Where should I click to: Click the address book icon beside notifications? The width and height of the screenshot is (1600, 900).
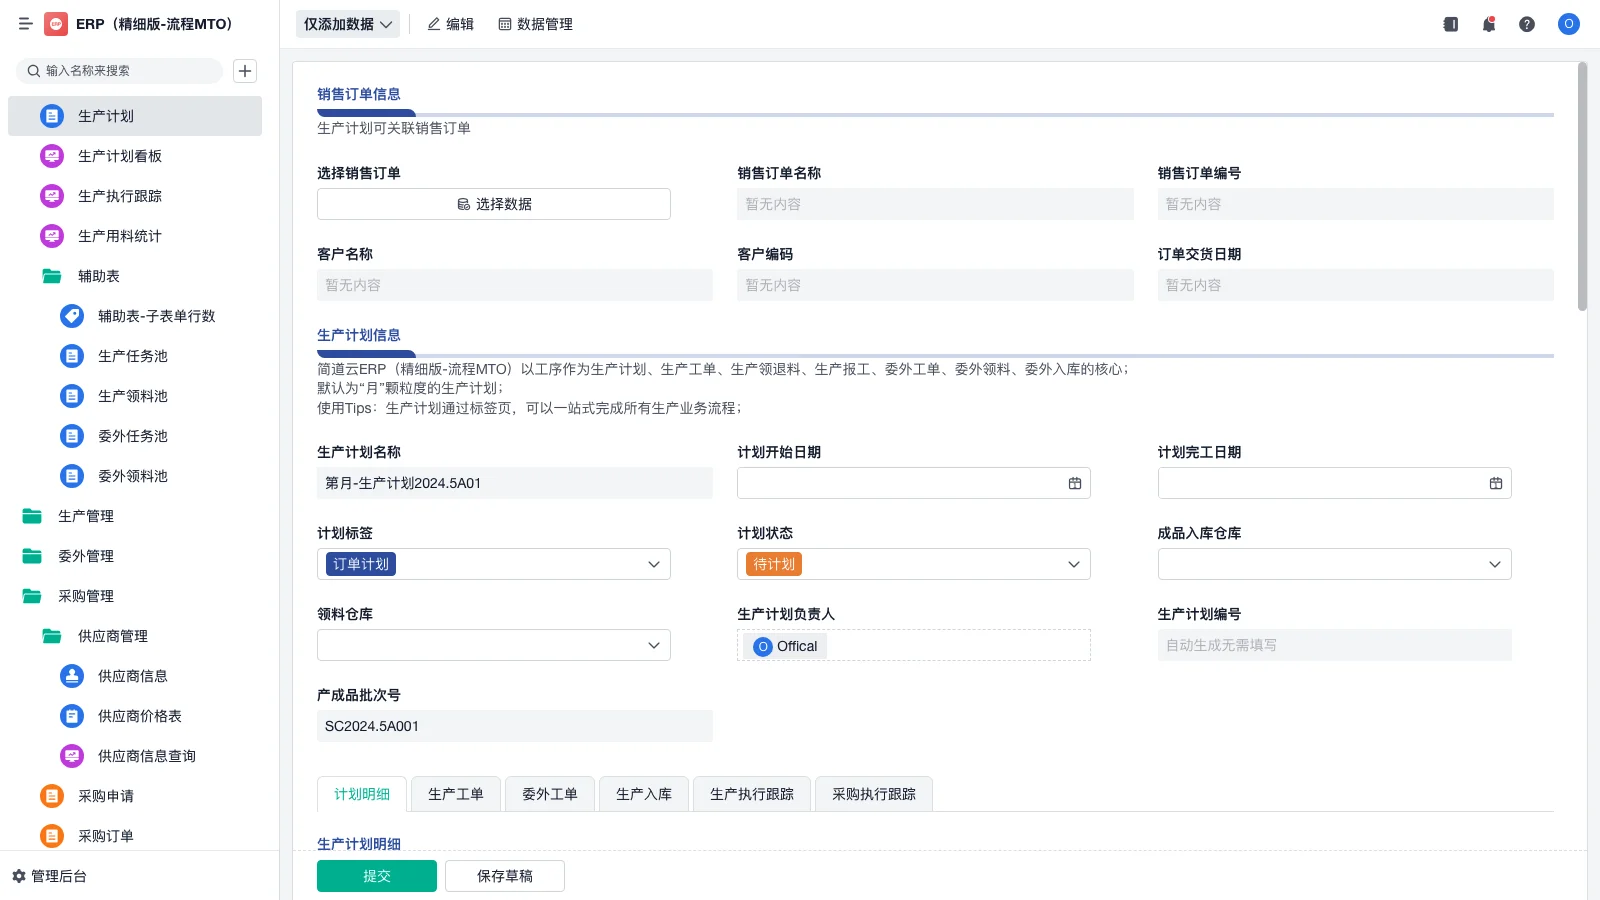(1449, 24)
